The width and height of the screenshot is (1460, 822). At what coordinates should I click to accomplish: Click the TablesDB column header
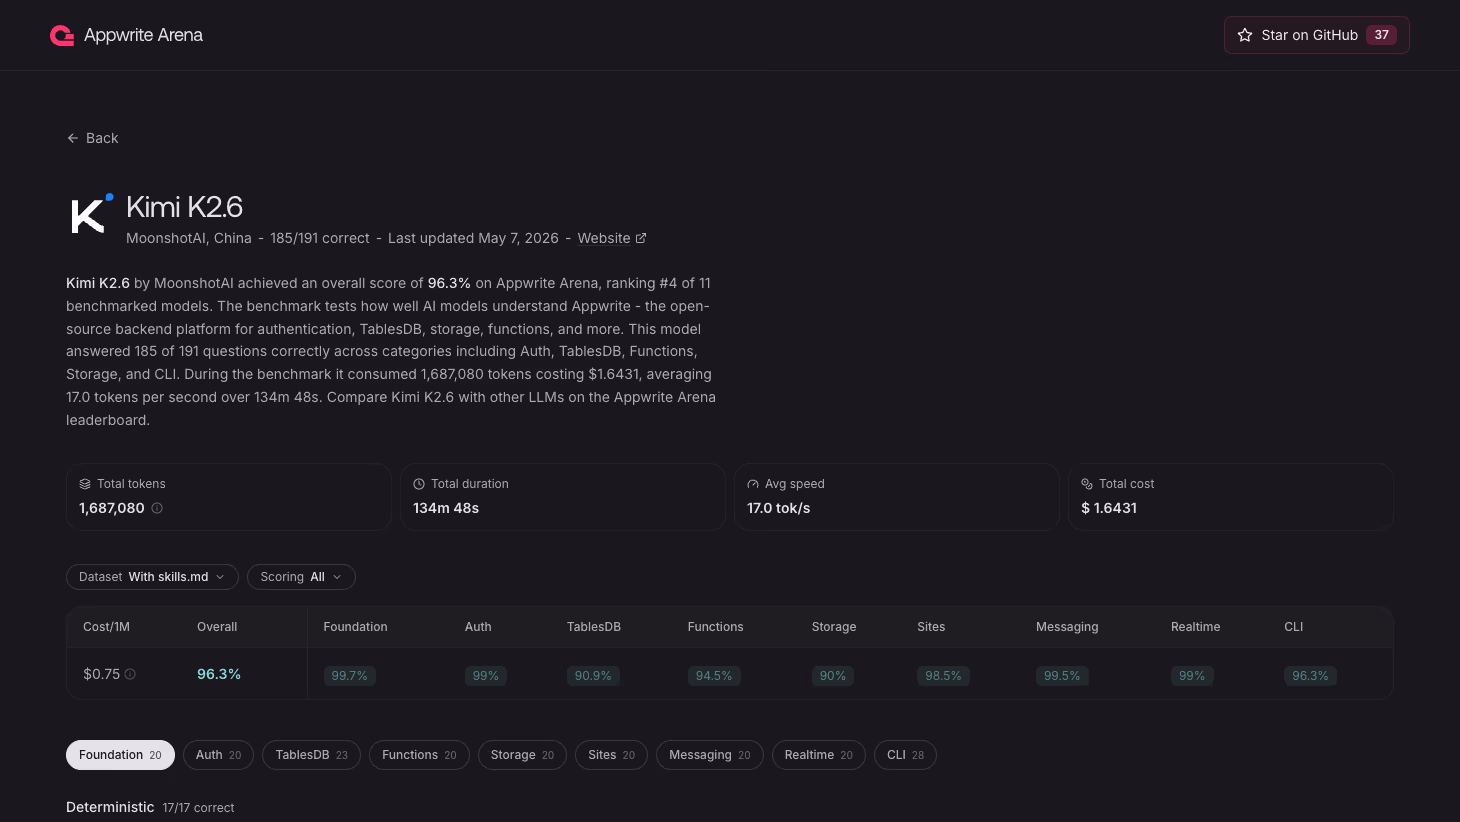[594, 627]
